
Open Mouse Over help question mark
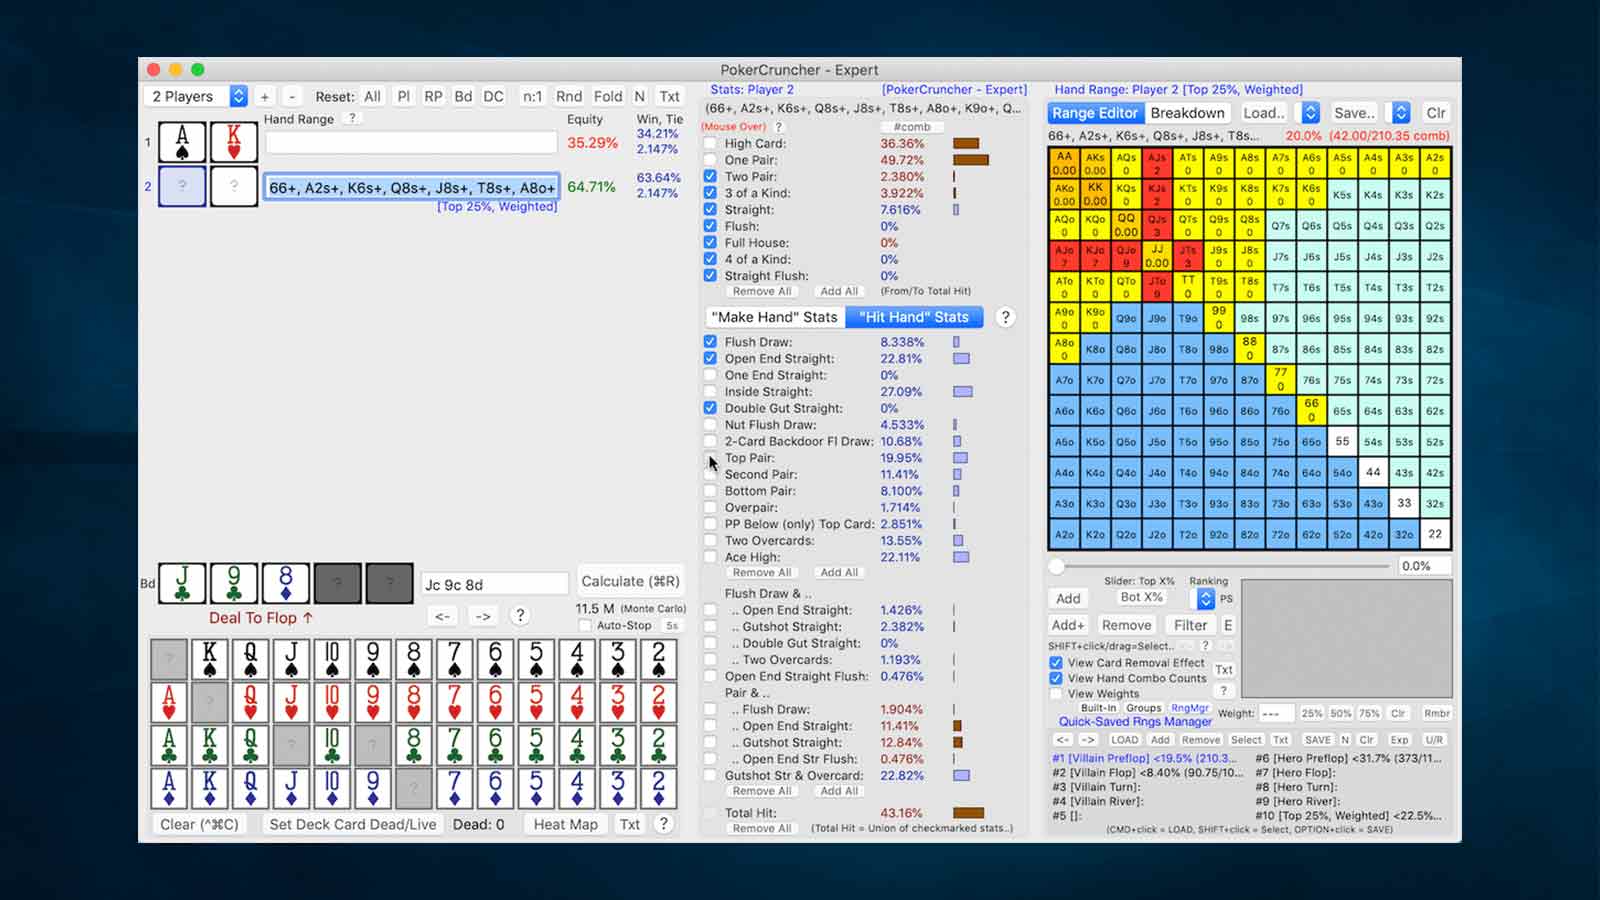click(x=779, y=127)
